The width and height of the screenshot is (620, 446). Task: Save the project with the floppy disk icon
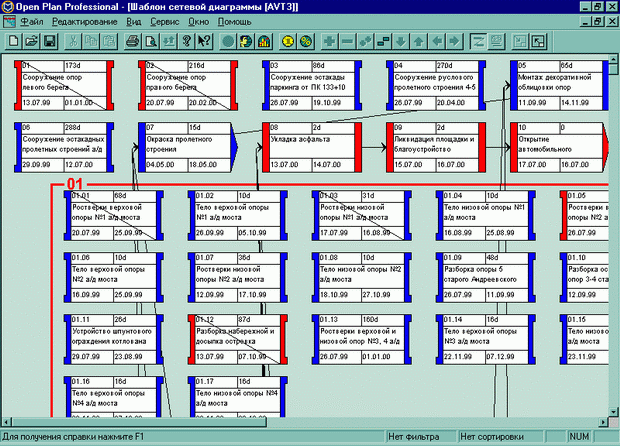point(48,41)
